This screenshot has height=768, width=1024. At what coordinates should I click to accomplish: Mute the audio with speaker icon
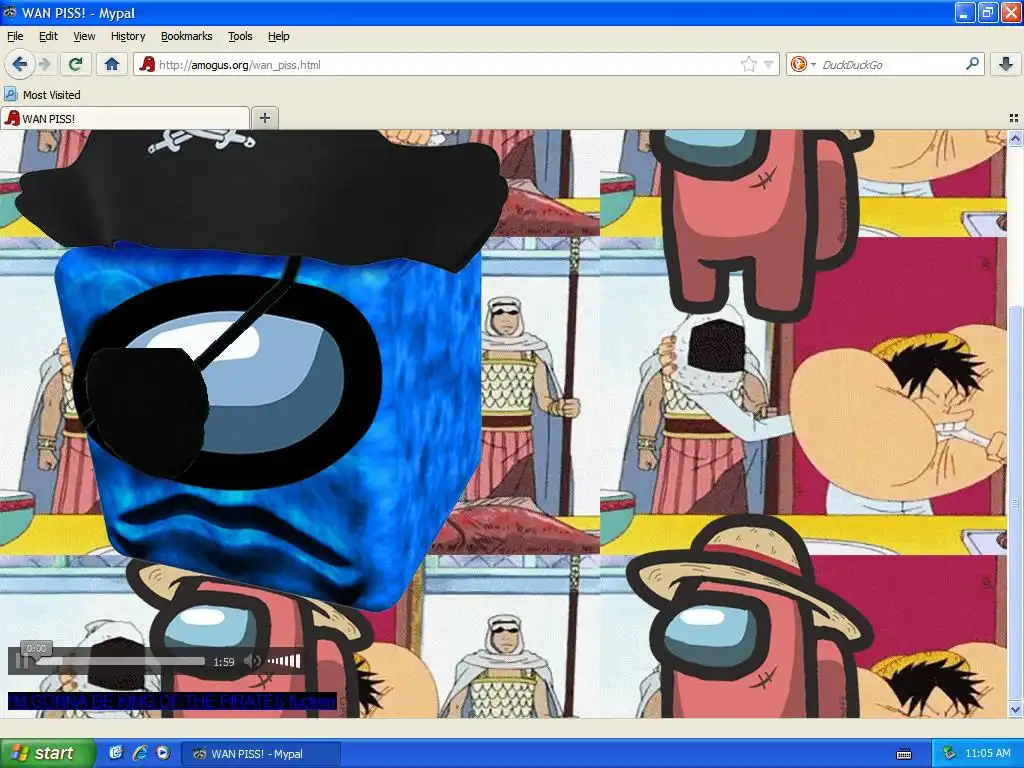(253, 661)
